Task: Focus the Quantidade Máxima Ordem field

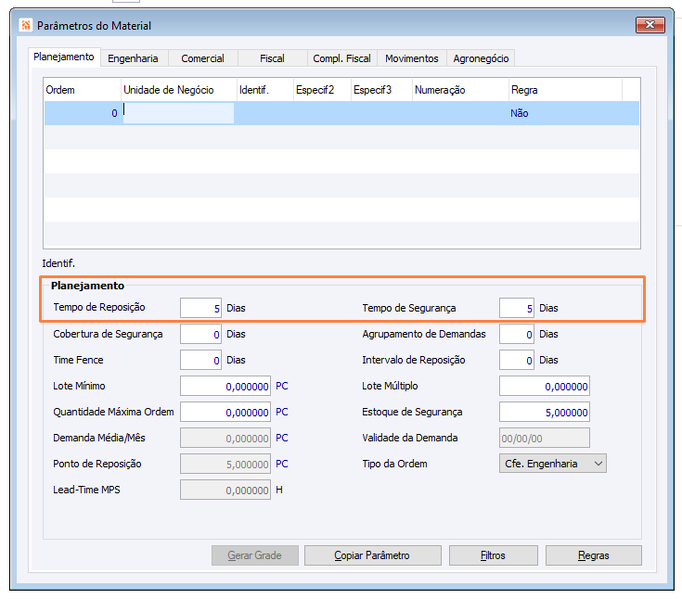Action: pos(225,412)
